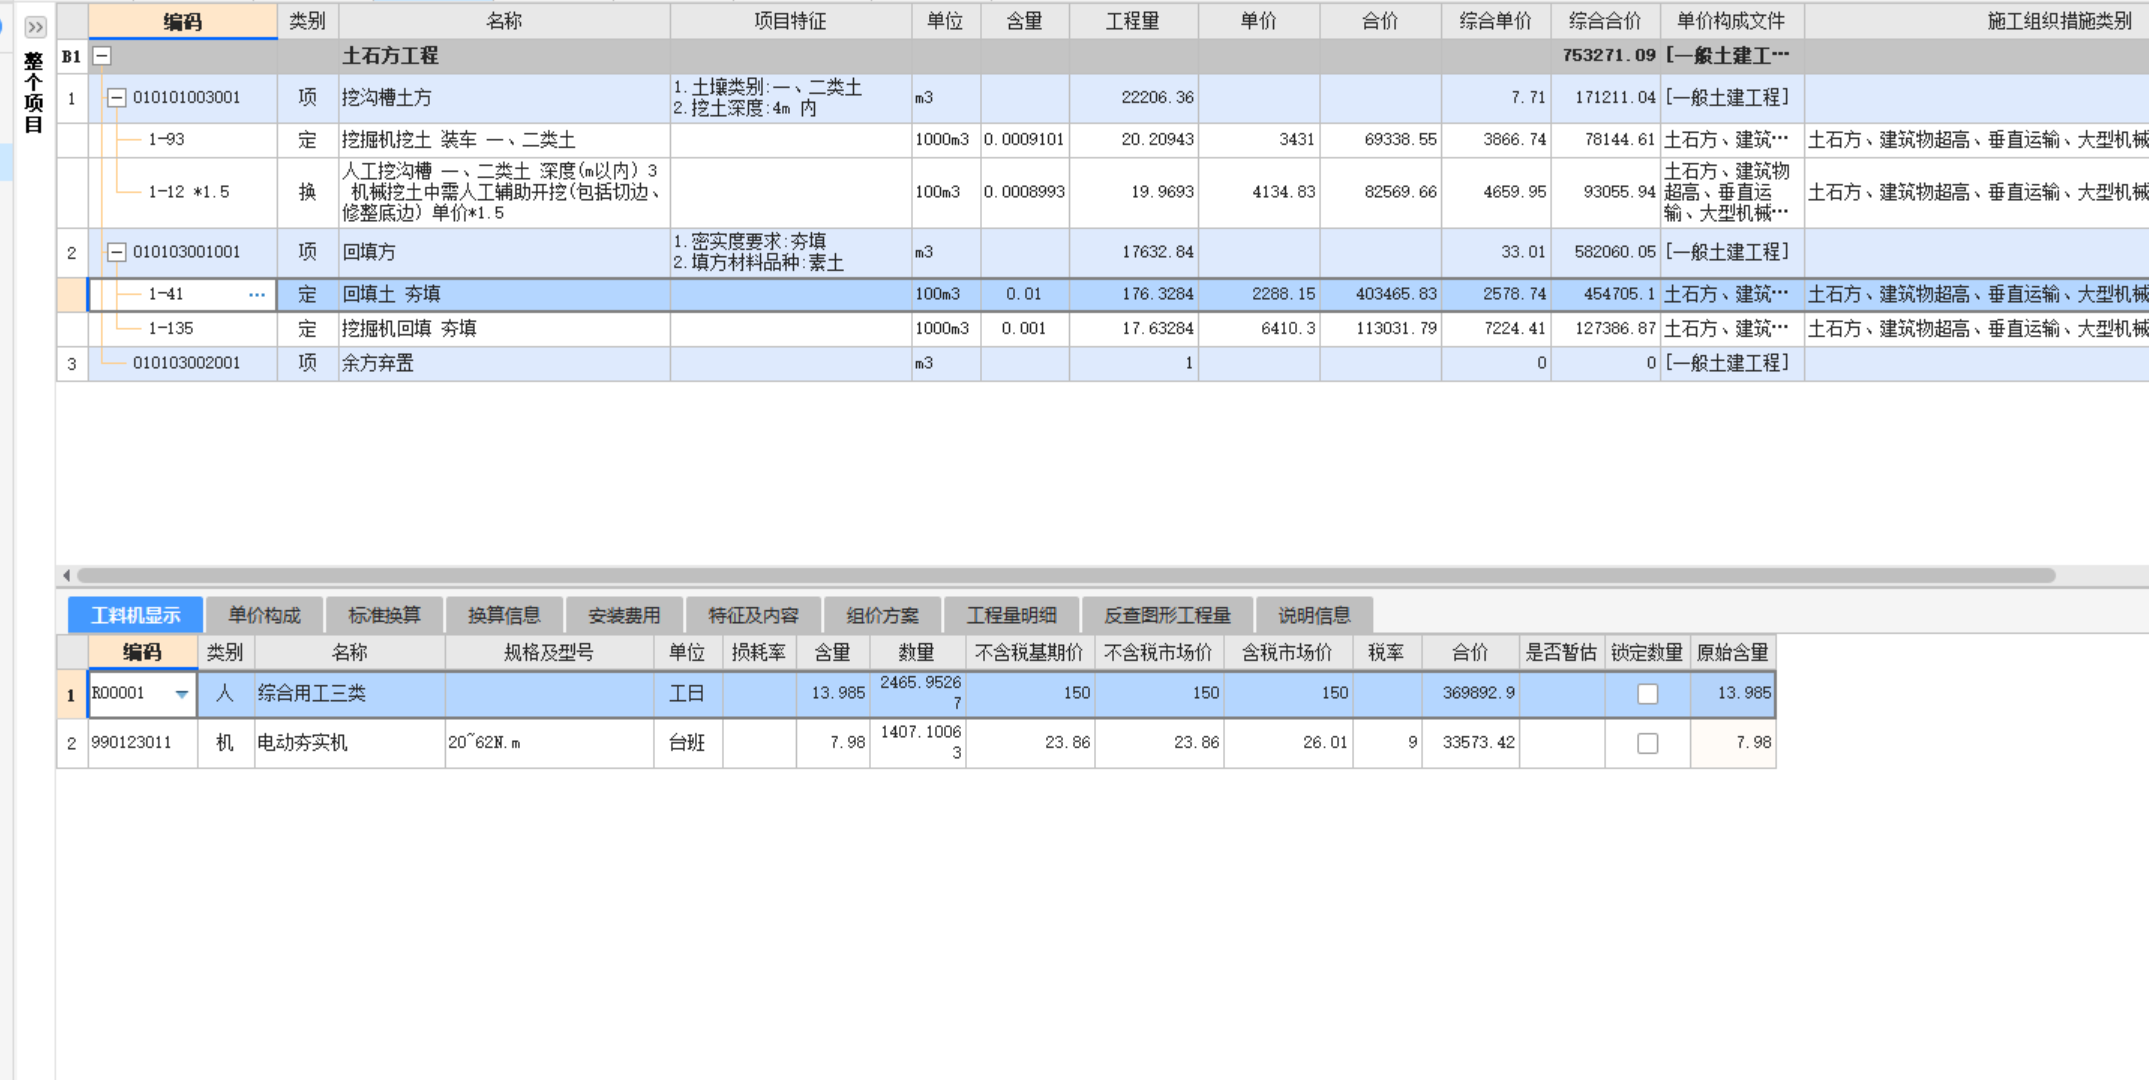Click the 582060.05 综合合价 cell
Screen dimensions: 2149x1080
tap(1606, 252)
